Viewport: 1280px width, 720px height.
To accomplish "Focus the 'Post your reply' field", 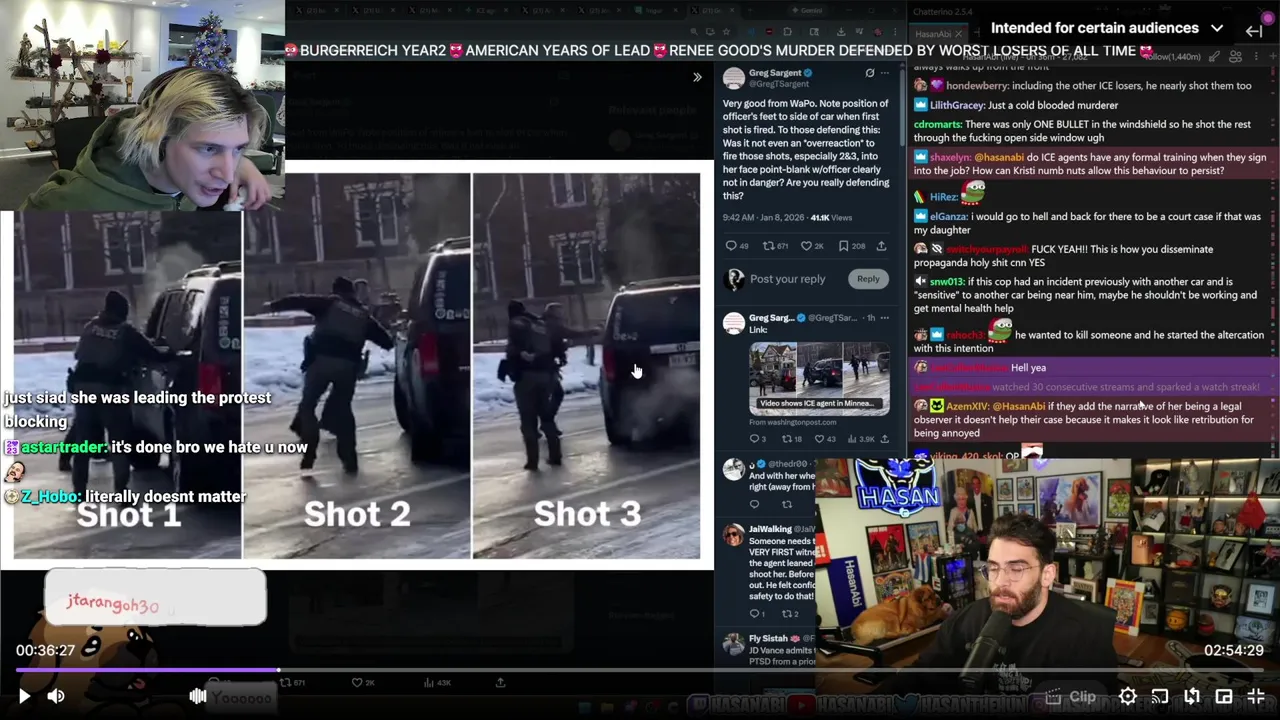I will 788,279.
